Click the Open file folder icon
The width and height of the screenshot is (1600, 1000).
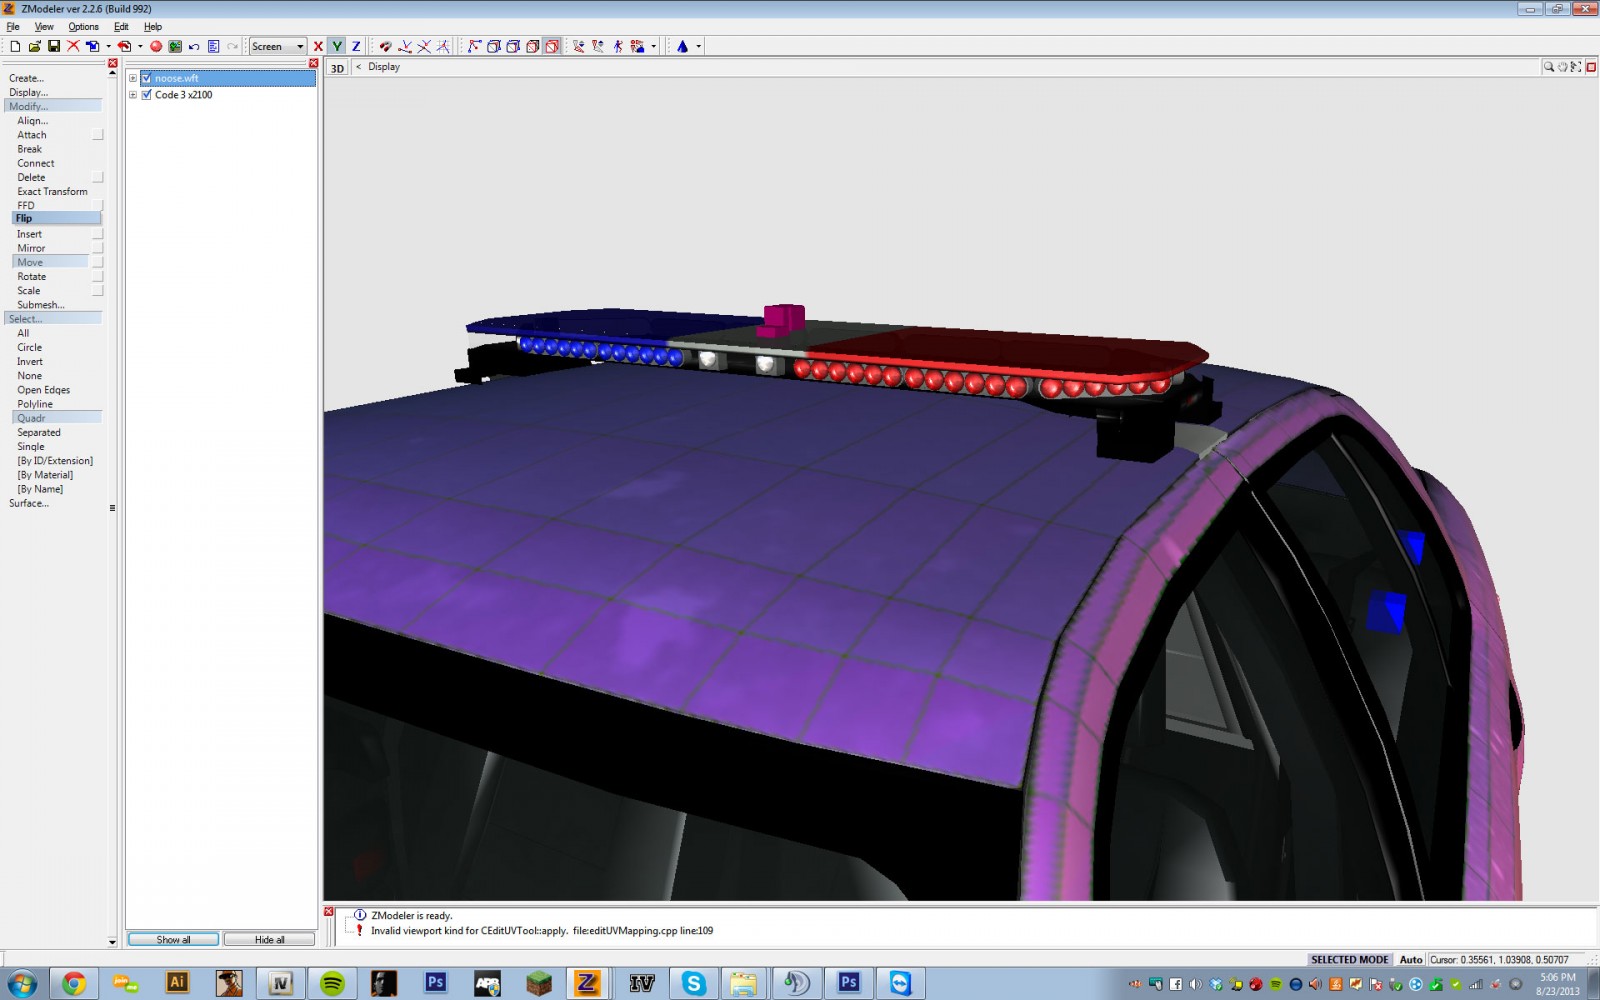[35, 46]
